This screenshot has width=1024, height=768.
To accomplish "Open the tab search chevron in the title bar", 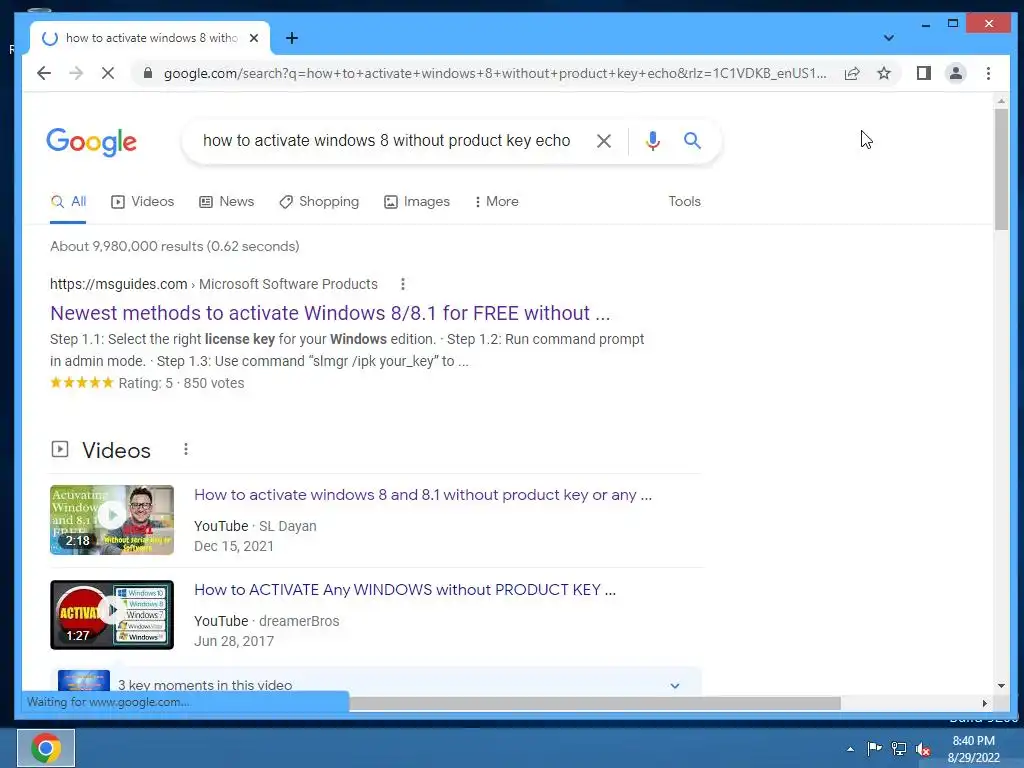I will [888, 38].
